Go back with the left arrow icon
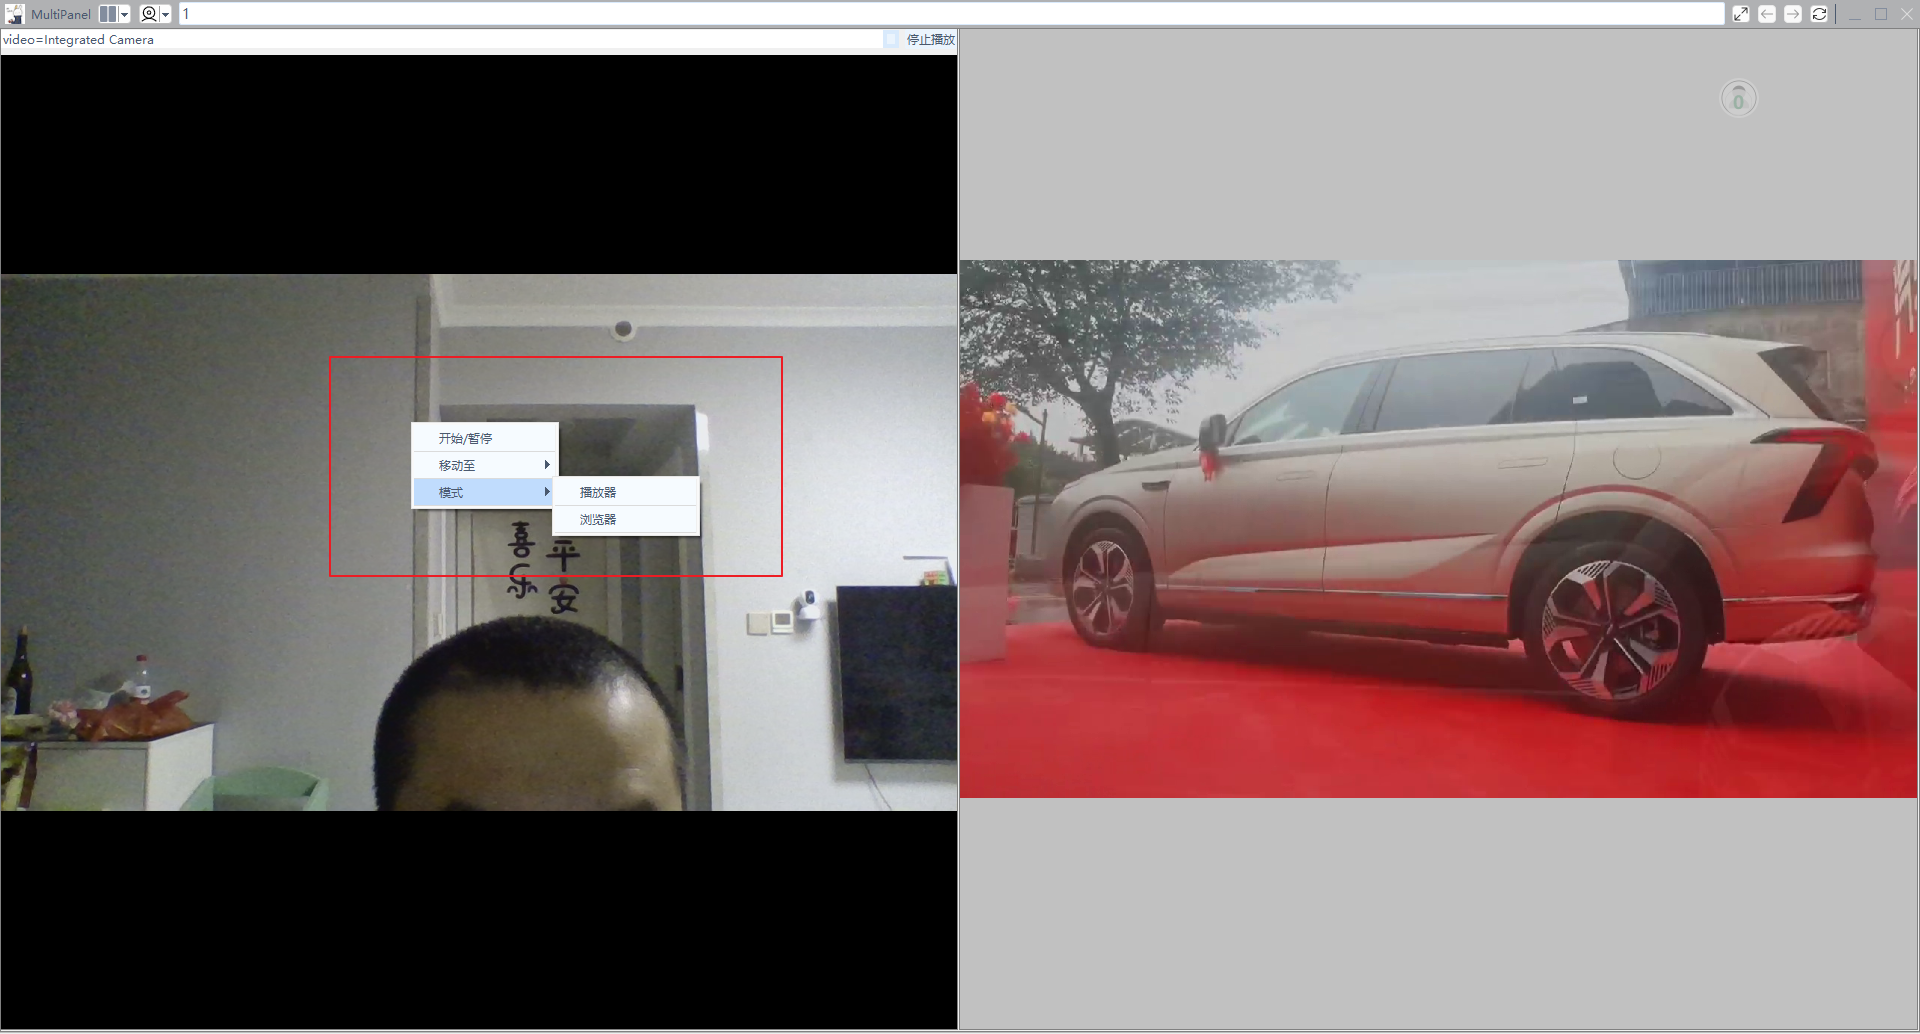This screenshot has height=1034, width=1920. tap(1767, 14)
